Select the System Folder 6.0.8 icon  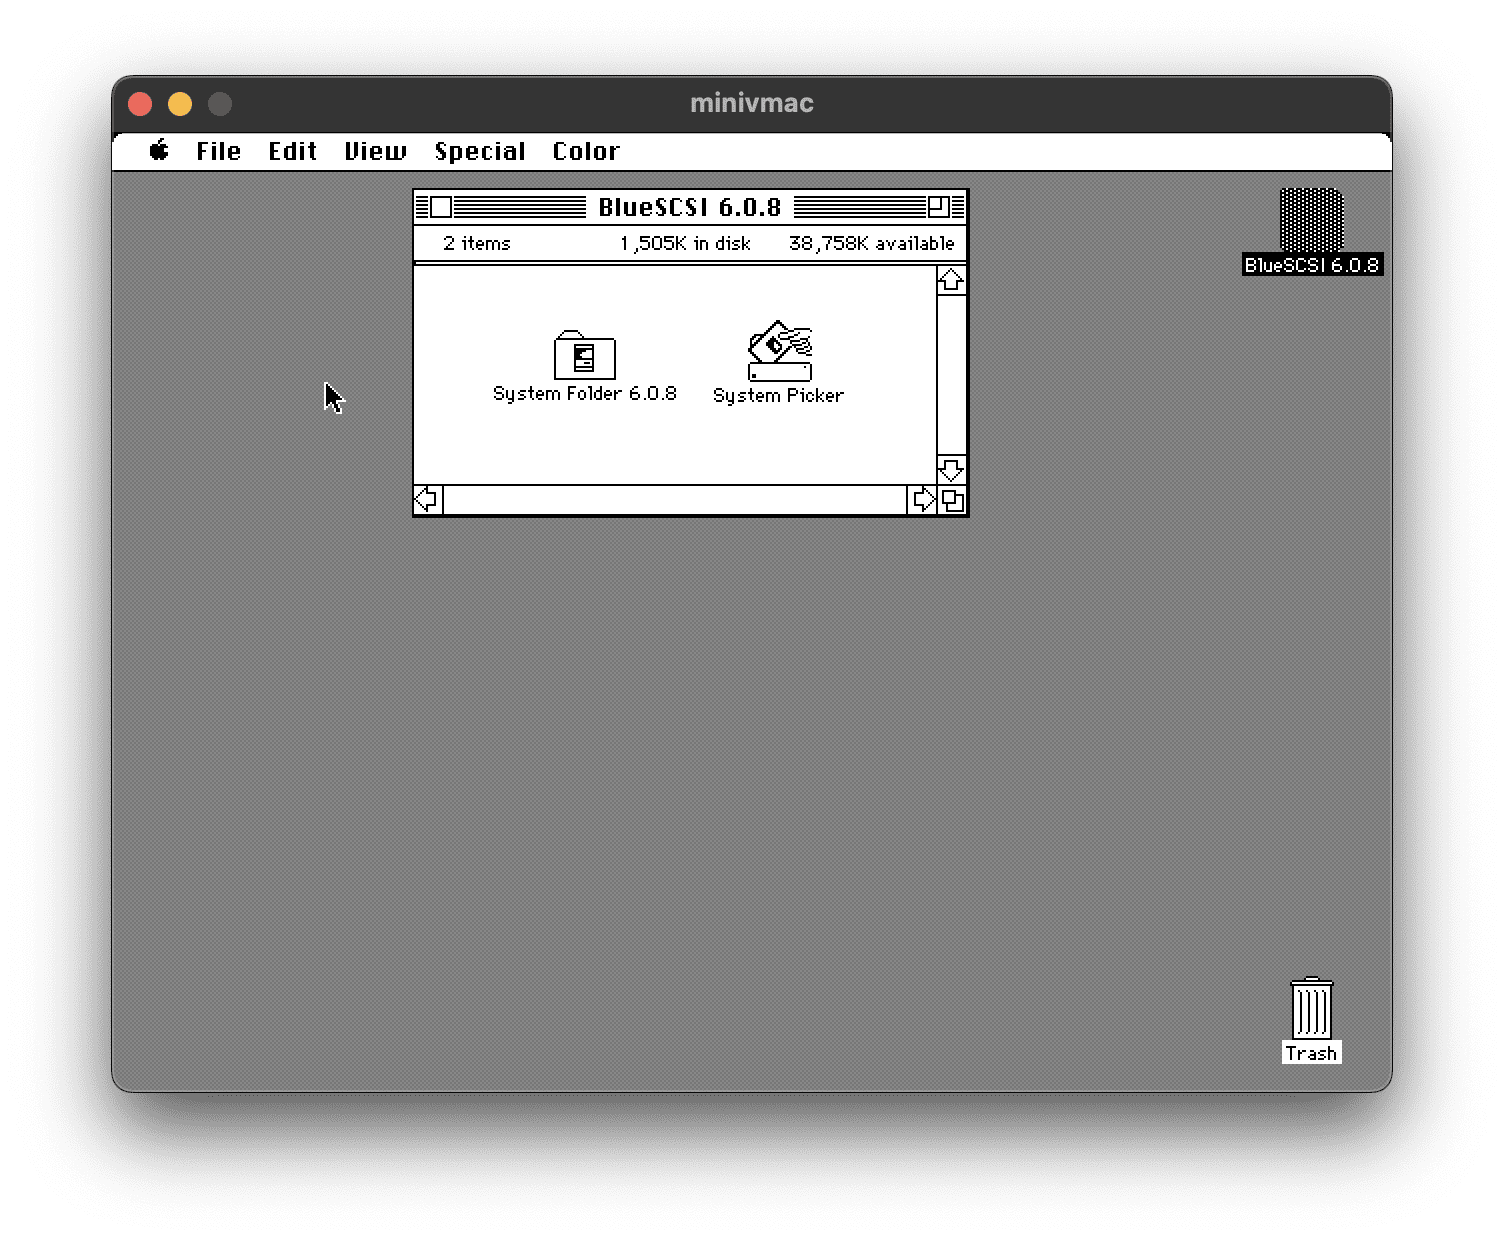tap(585, 355)
